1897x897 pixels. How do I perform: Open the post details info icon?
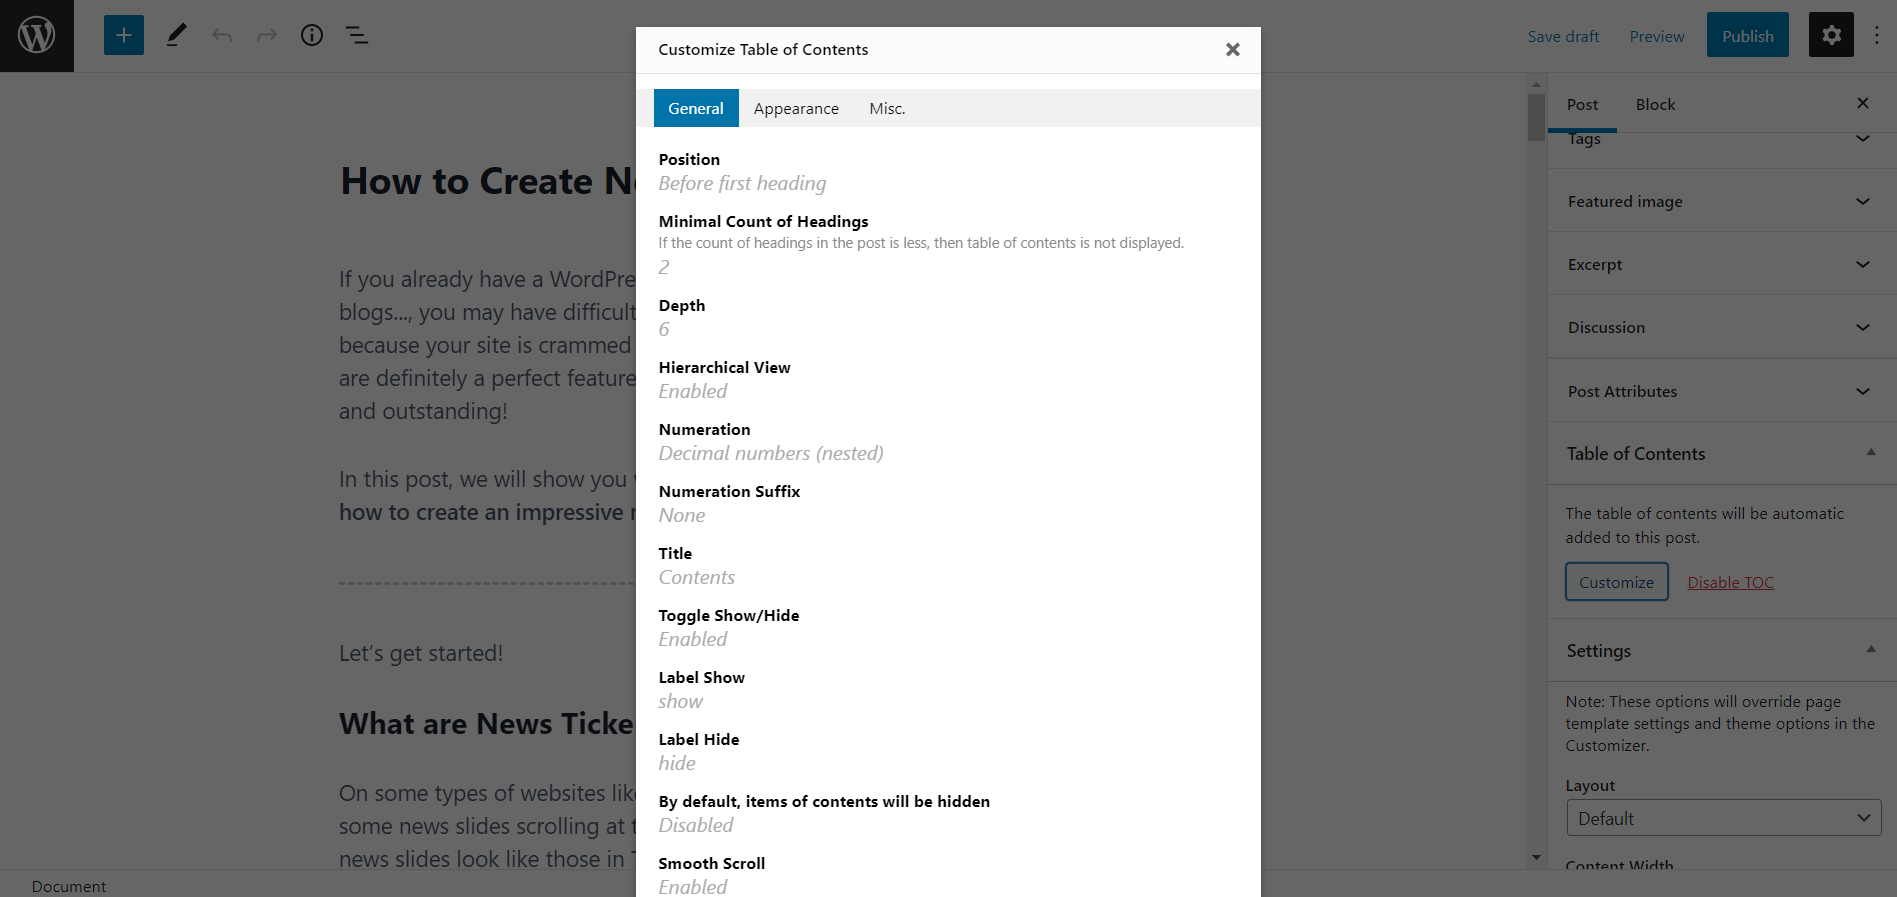point(312,36)
